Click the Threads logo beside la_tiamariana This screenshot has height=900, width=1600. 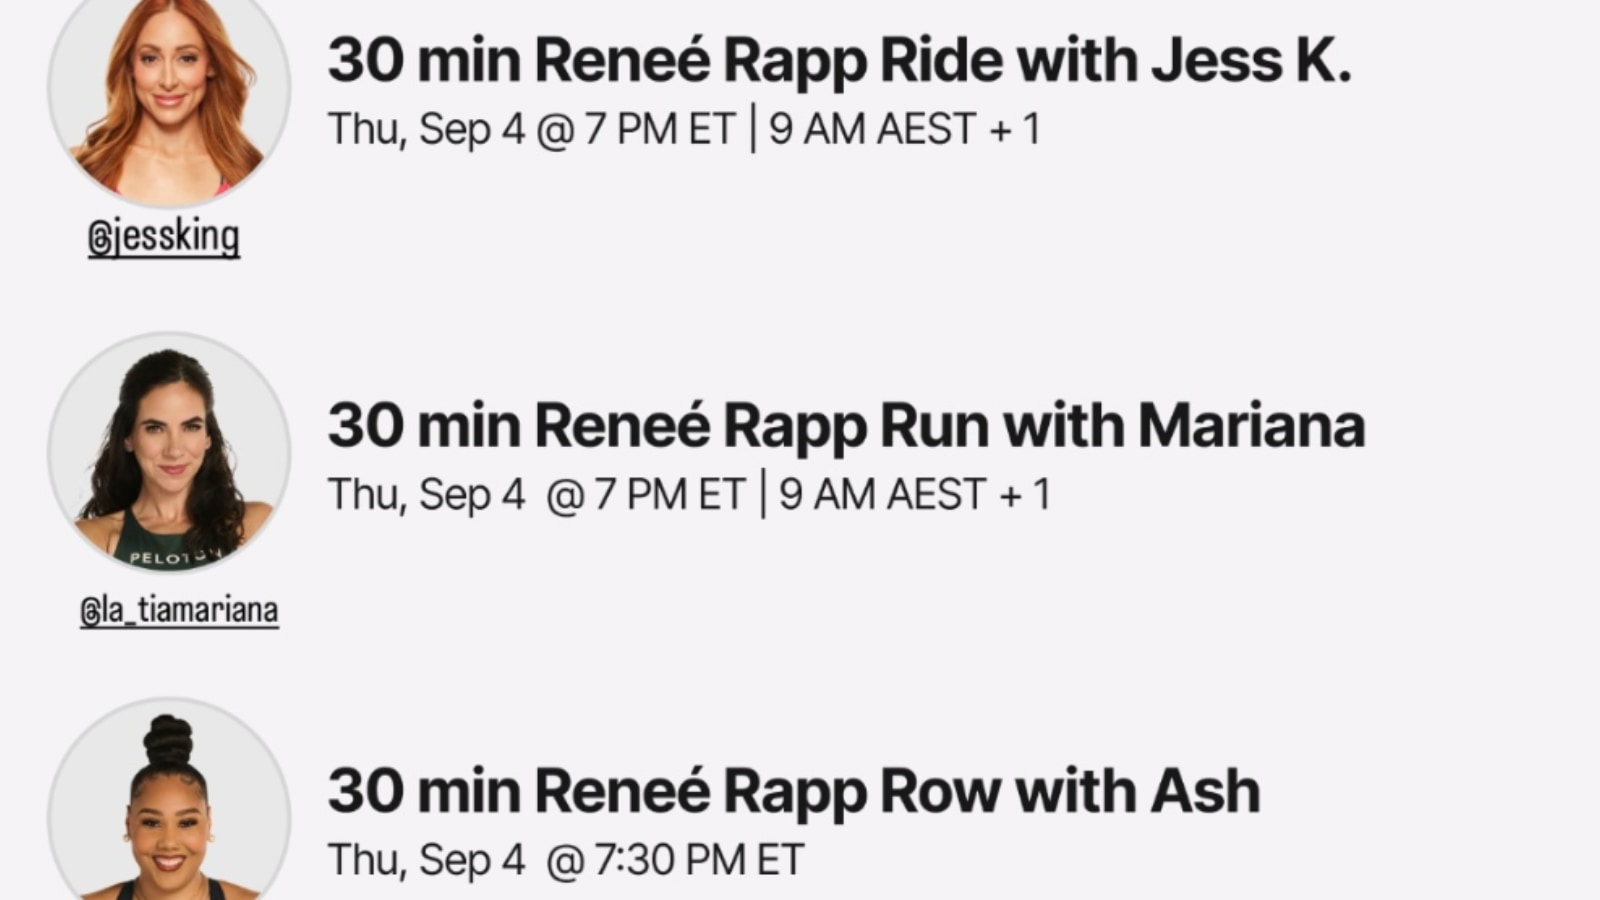point(90,611)
